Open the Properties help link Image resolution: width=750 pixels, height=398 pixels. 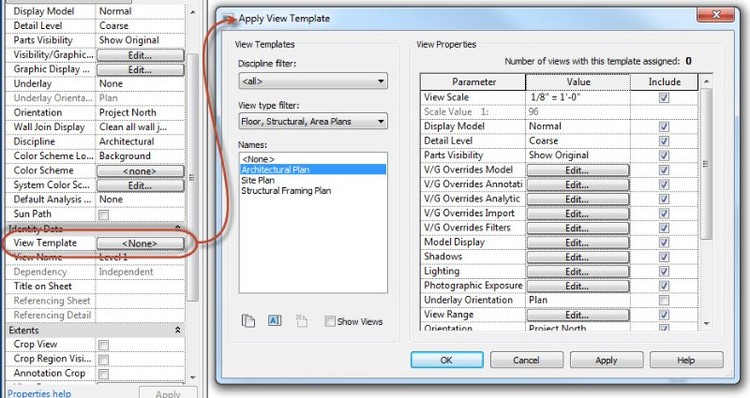point(39,393)
